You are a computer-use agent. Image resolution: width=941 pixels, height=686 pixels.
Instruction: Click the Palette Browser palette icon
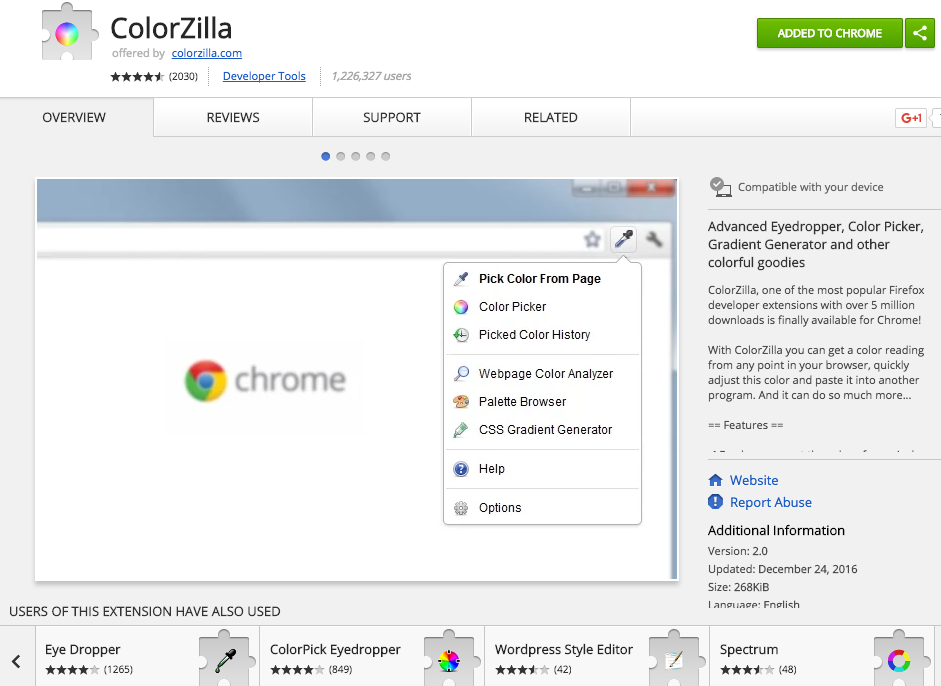coord(461,402)
